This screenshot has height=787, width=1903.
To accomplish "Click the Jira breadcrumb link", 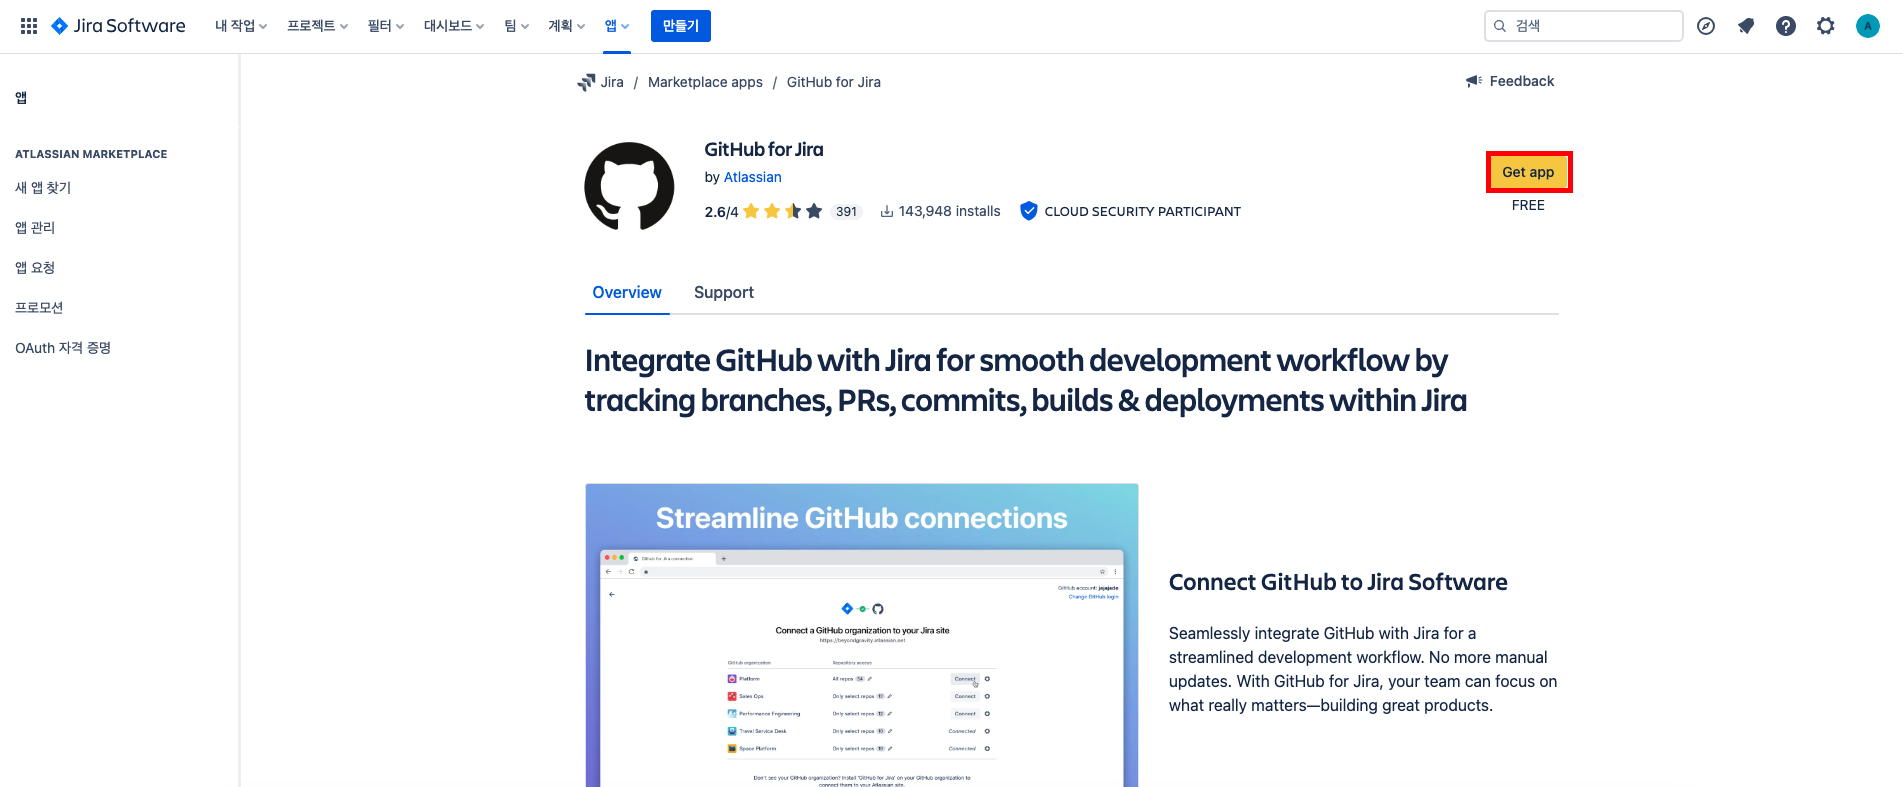I will click(612, 82).
